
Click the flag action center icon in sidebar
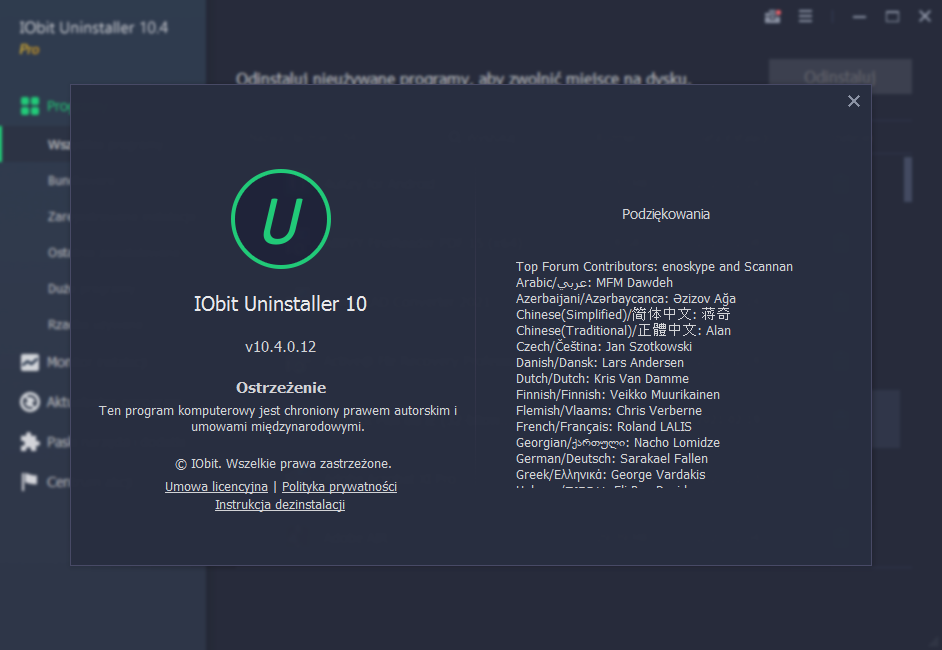point(29,482)
